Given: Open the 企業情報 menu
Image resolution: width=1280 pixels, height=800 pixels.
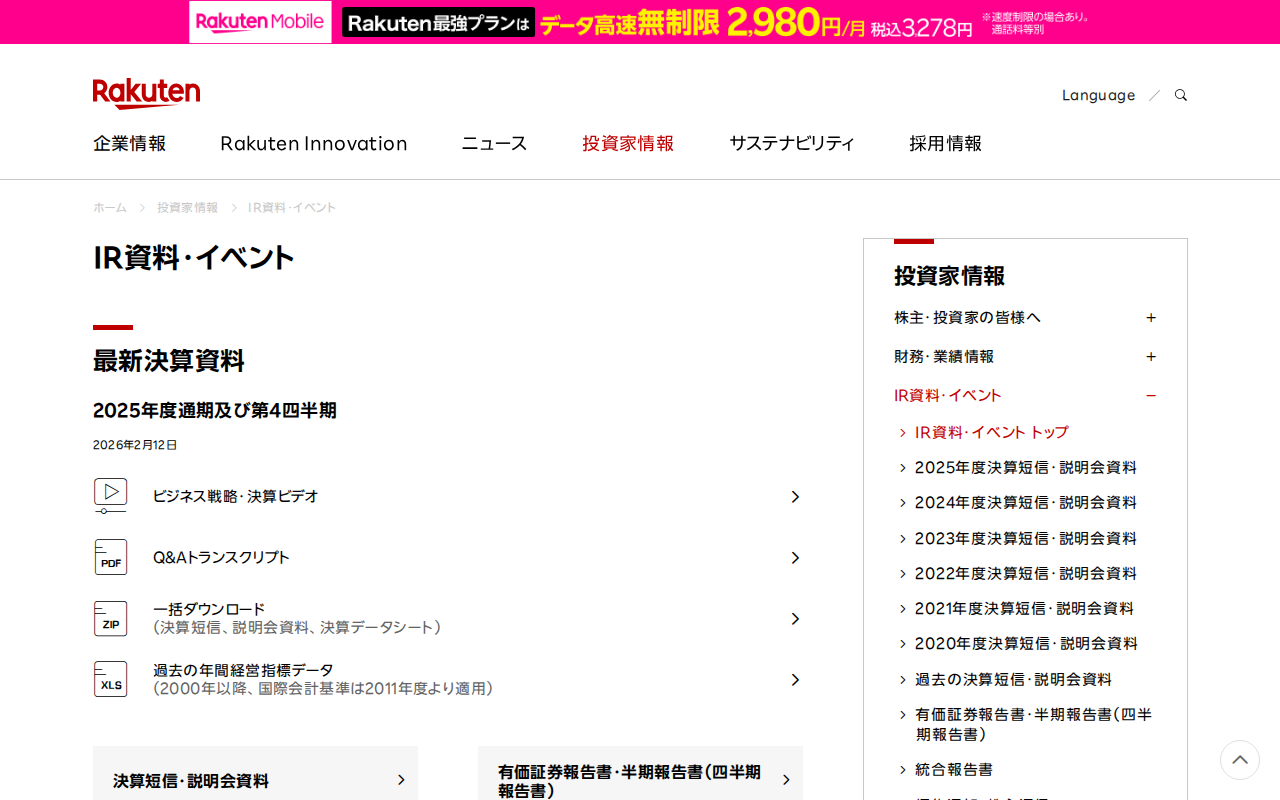Looking at the screenshot, I should tap(130, 143).
